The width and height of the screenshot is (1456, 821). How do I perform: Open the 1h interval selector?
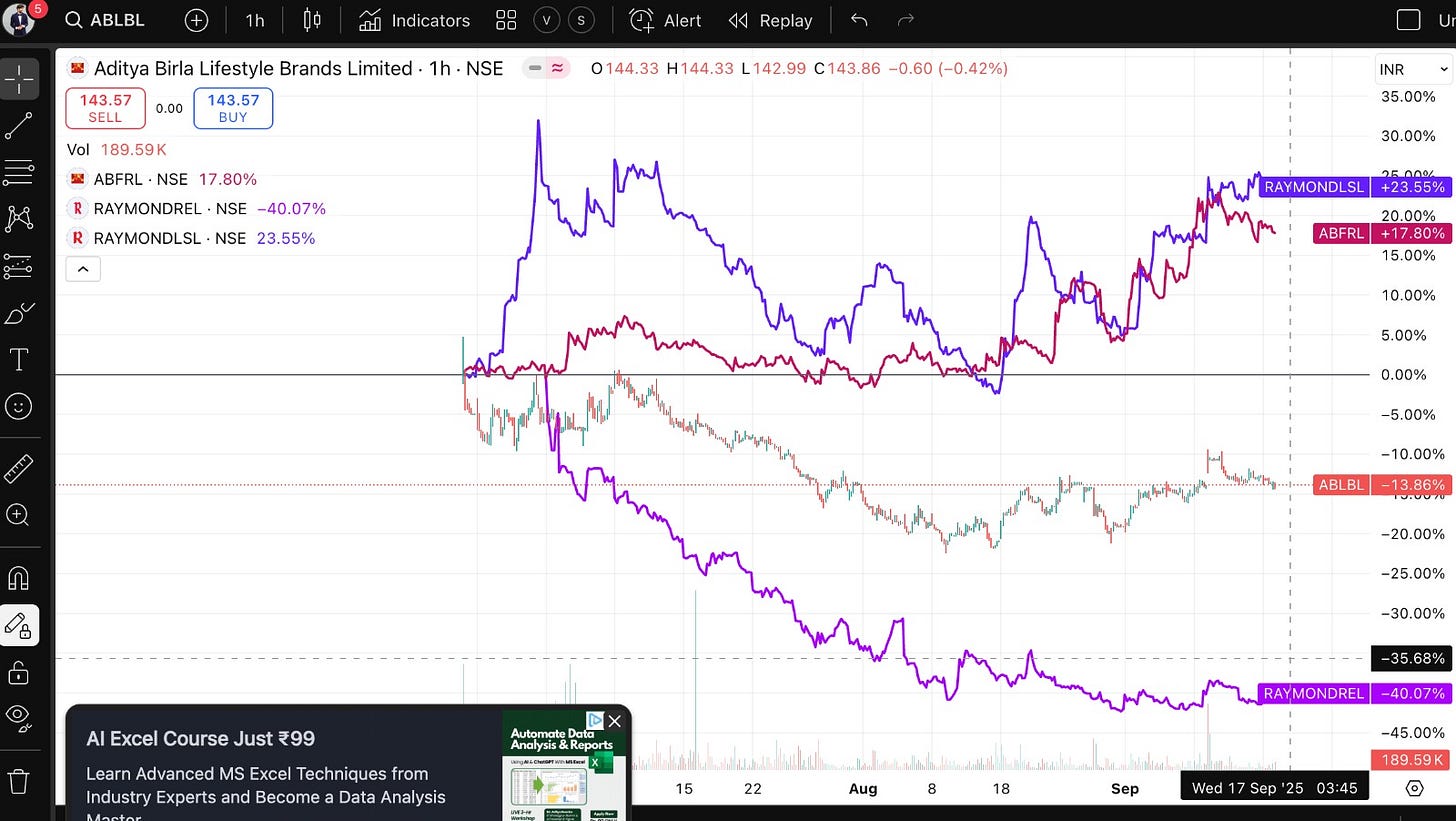click(255, 20)
